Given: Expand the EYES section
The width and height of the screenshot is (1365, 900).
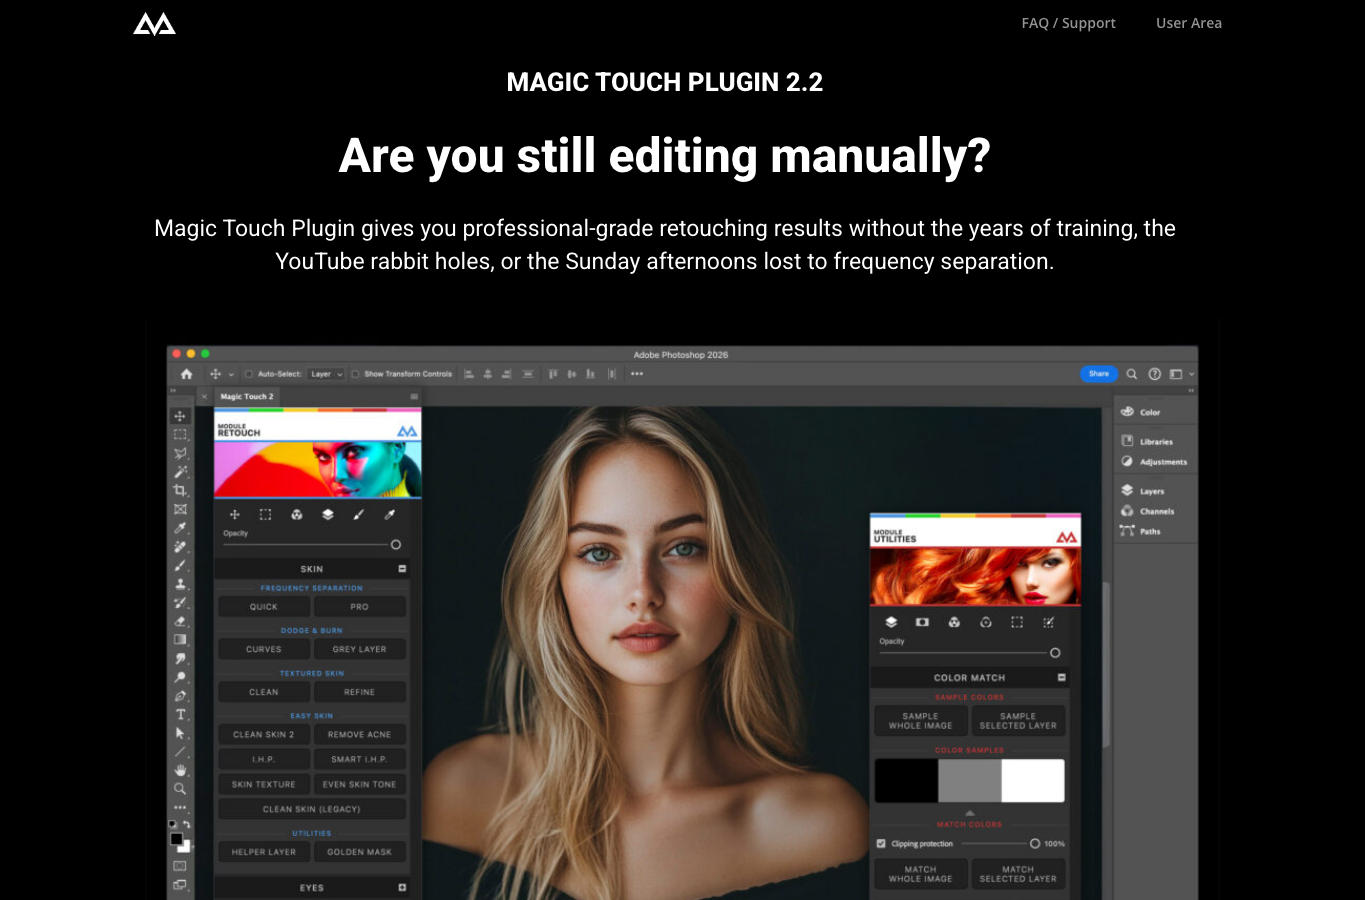Looking at the screenshot, I should point(402,887).
